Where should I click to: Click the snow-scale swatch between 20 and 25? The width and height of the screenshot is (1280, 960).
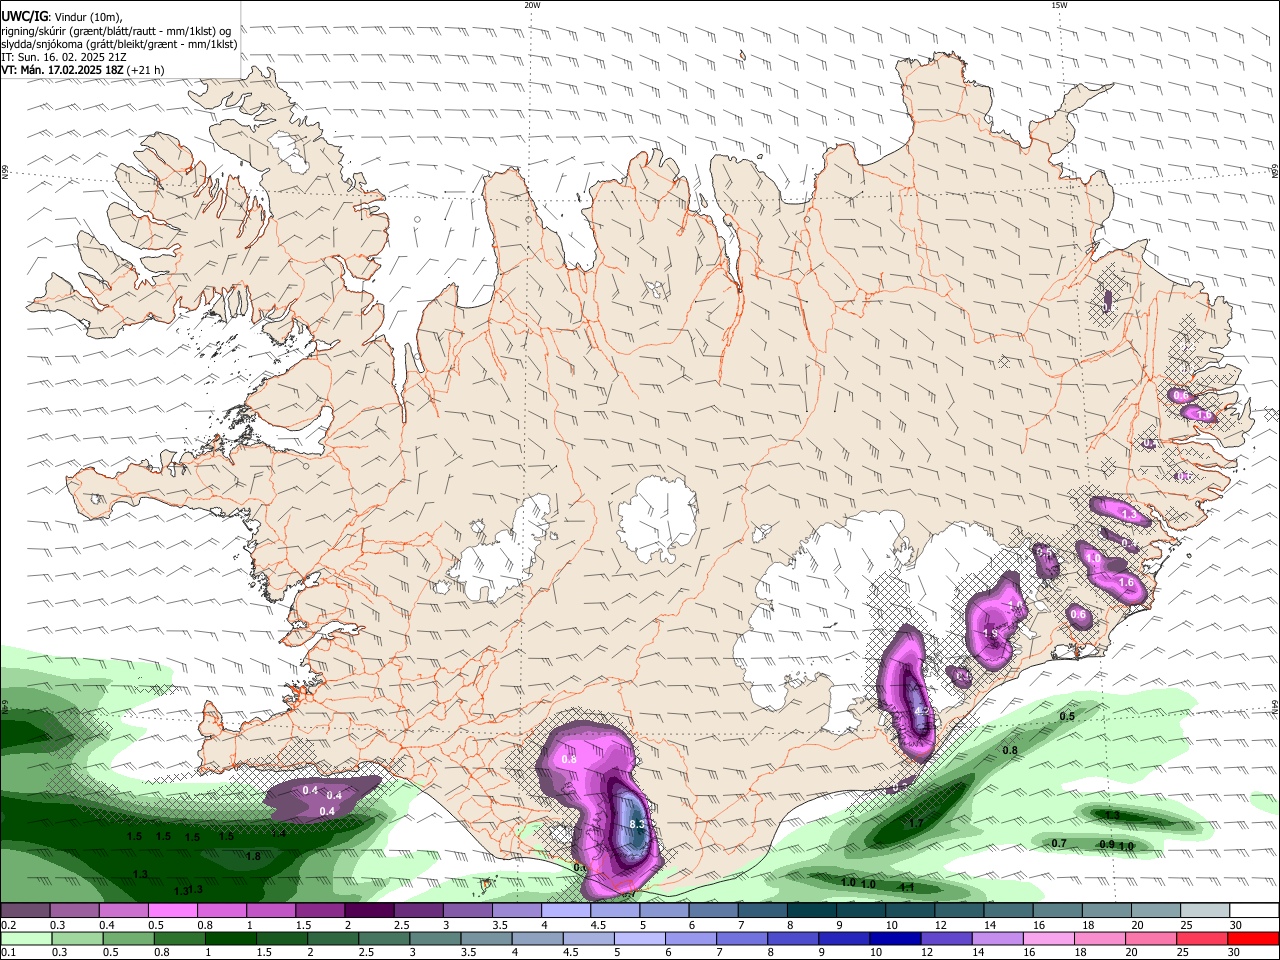[x=1156, y=911]
